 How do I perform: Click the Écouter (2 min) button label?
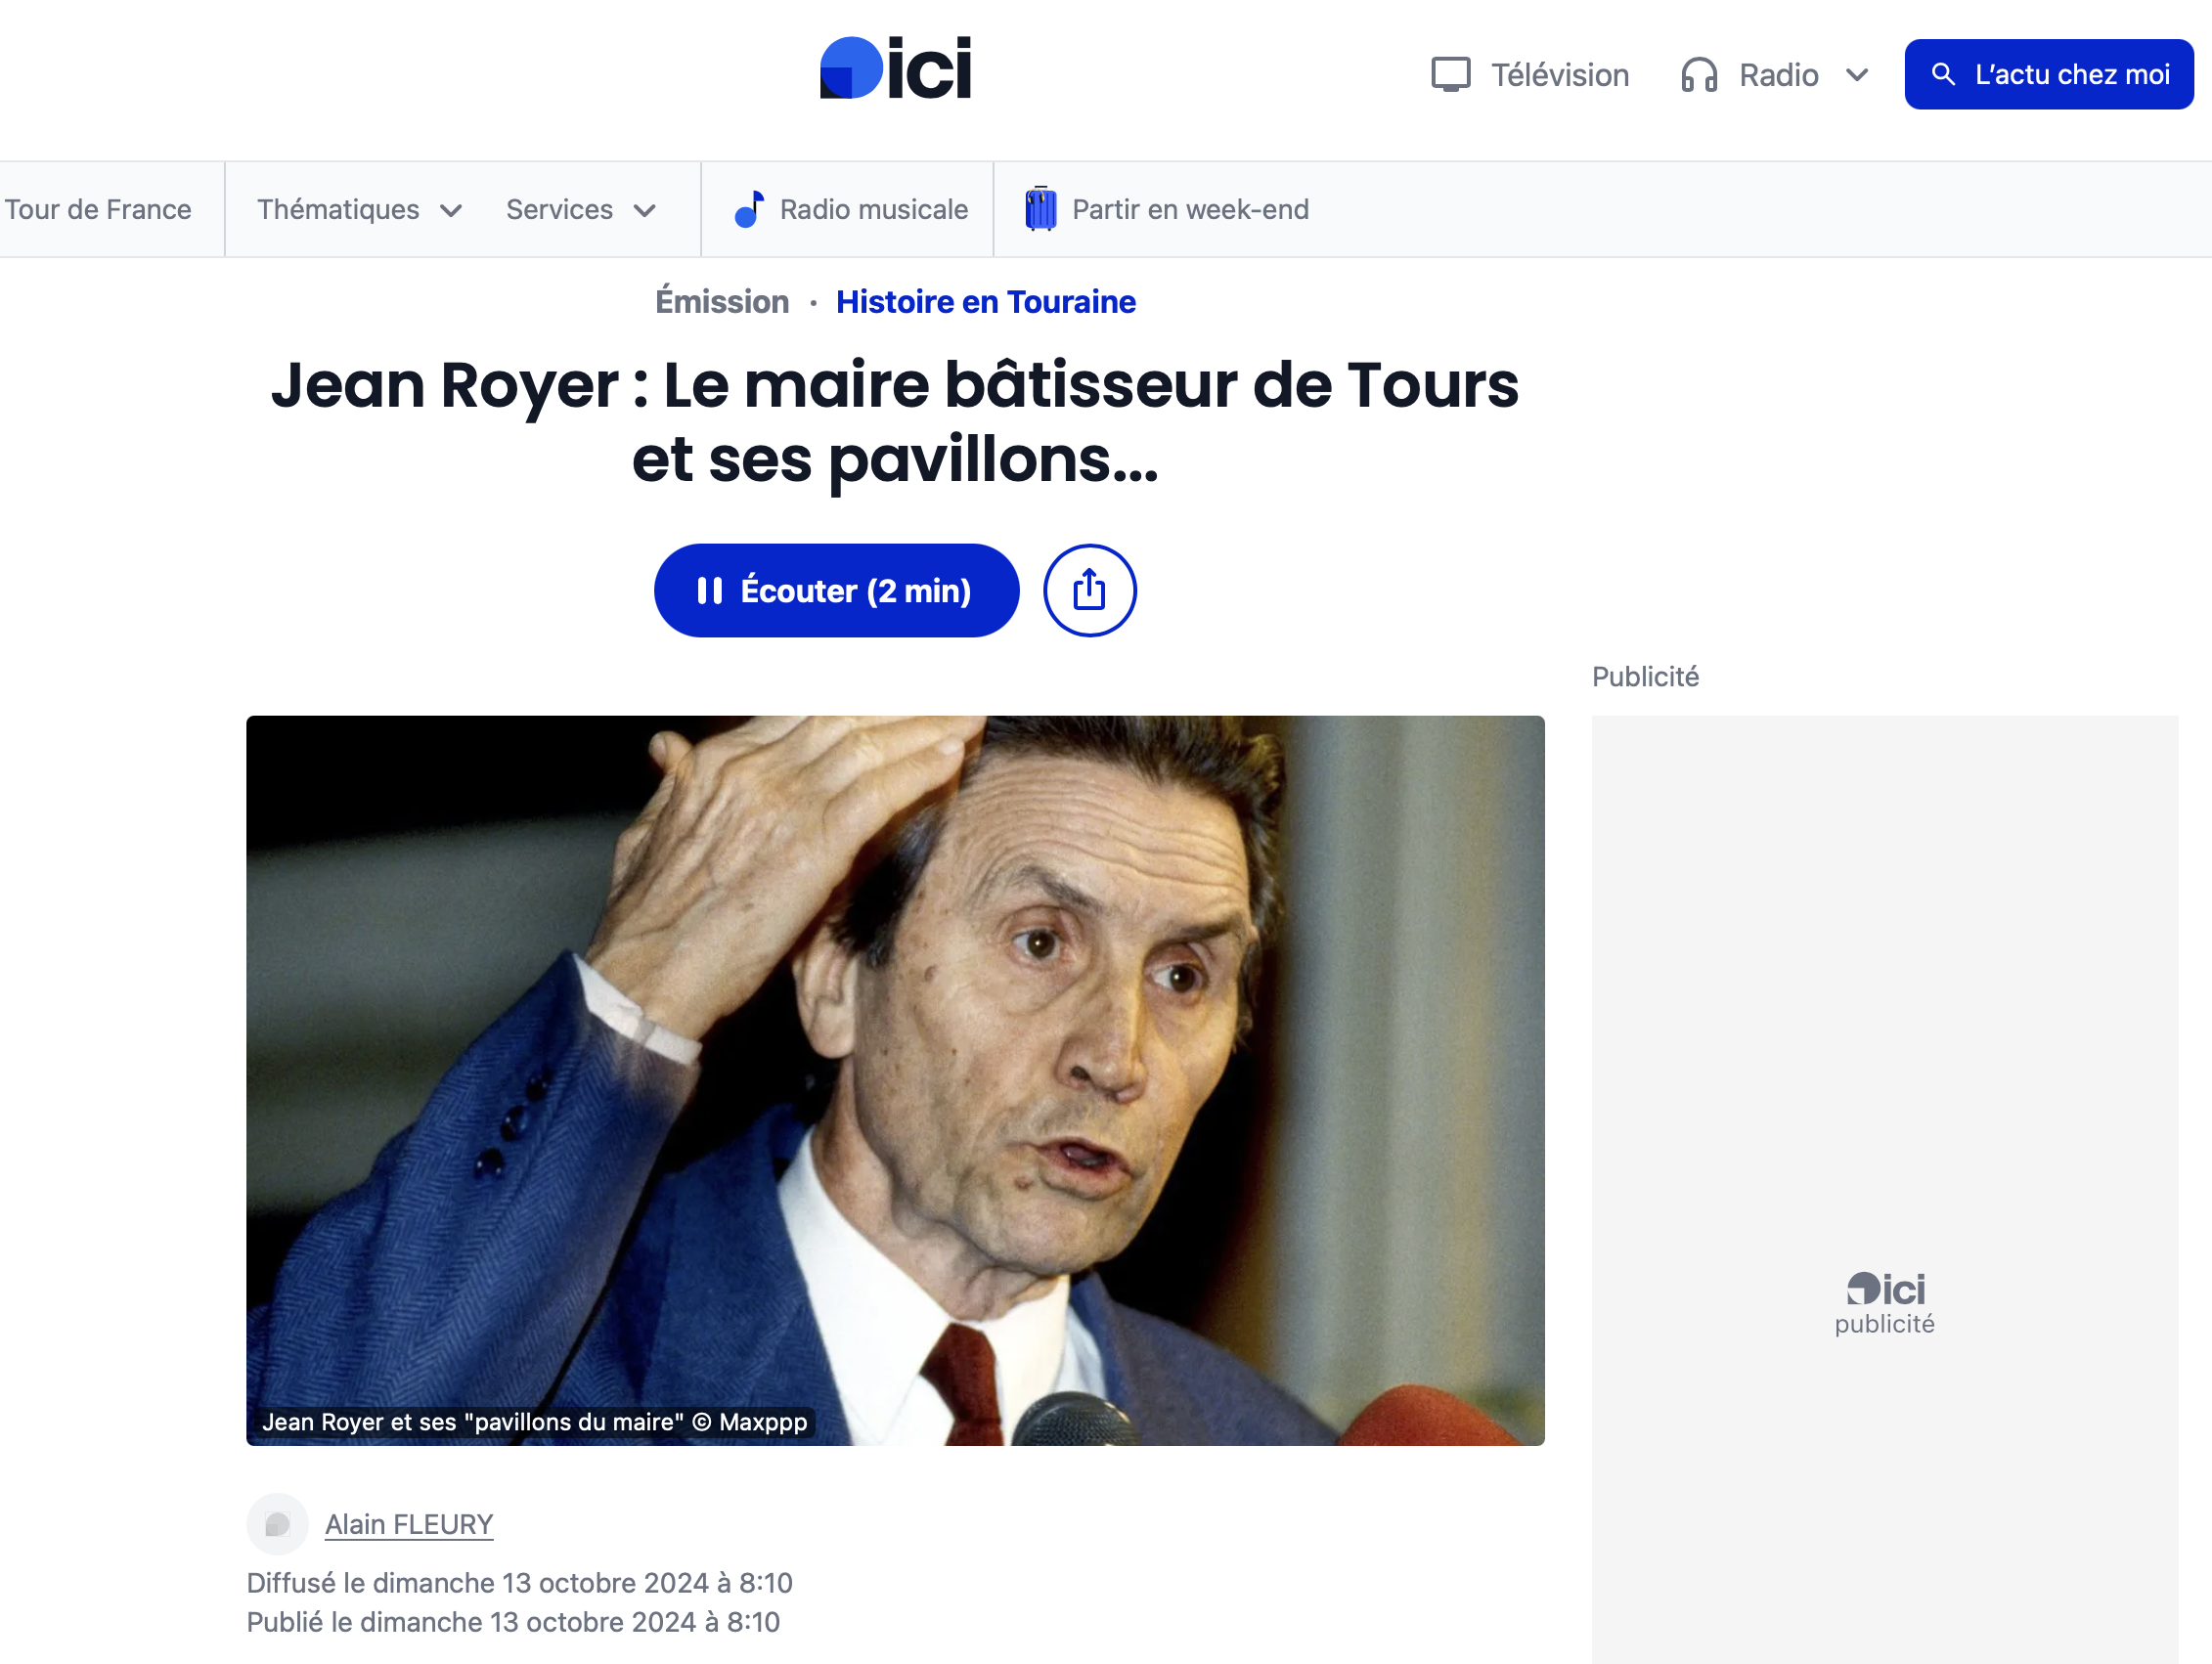(x=855, y=590)
